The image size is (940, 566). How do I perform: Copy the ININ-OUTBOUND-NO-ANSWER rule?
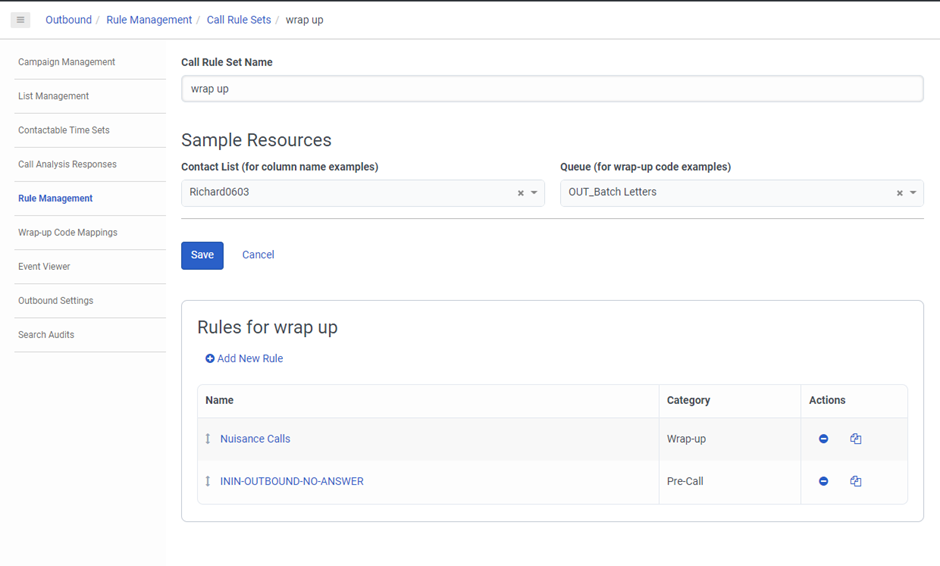pos(856,481)
